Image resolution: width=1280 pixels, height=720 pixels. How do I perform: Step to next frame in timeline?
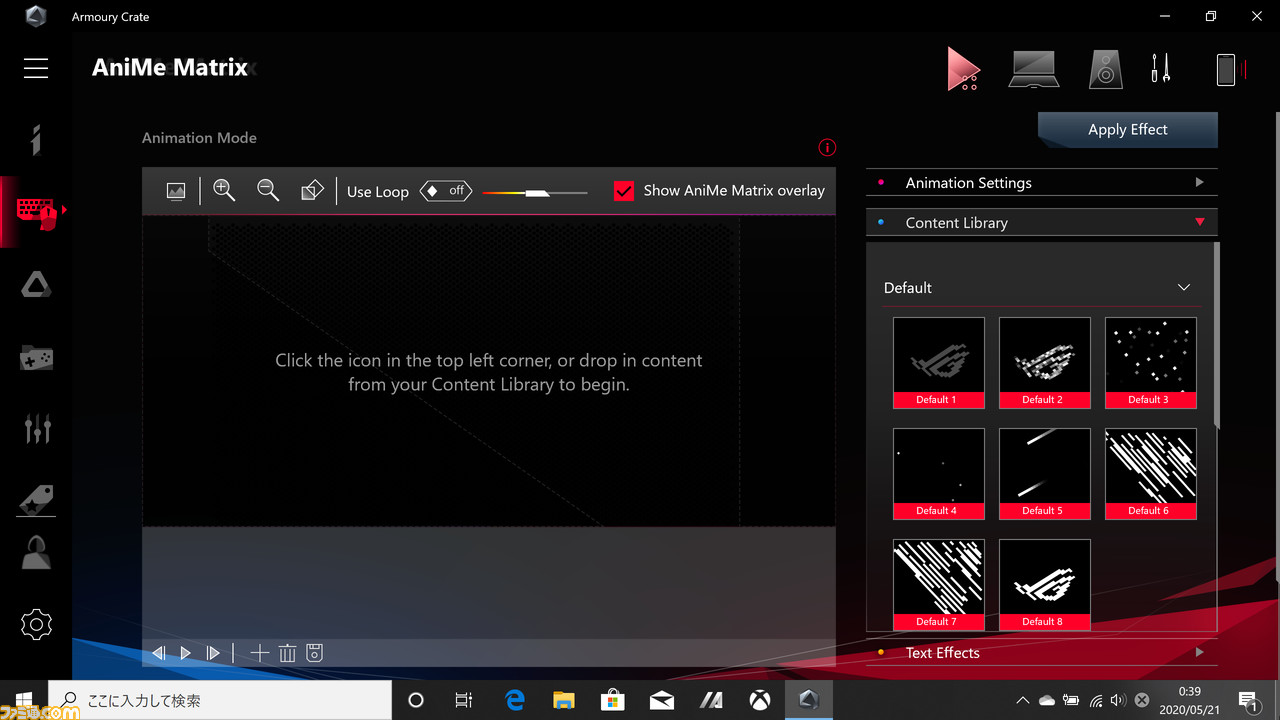click(213, 653)
